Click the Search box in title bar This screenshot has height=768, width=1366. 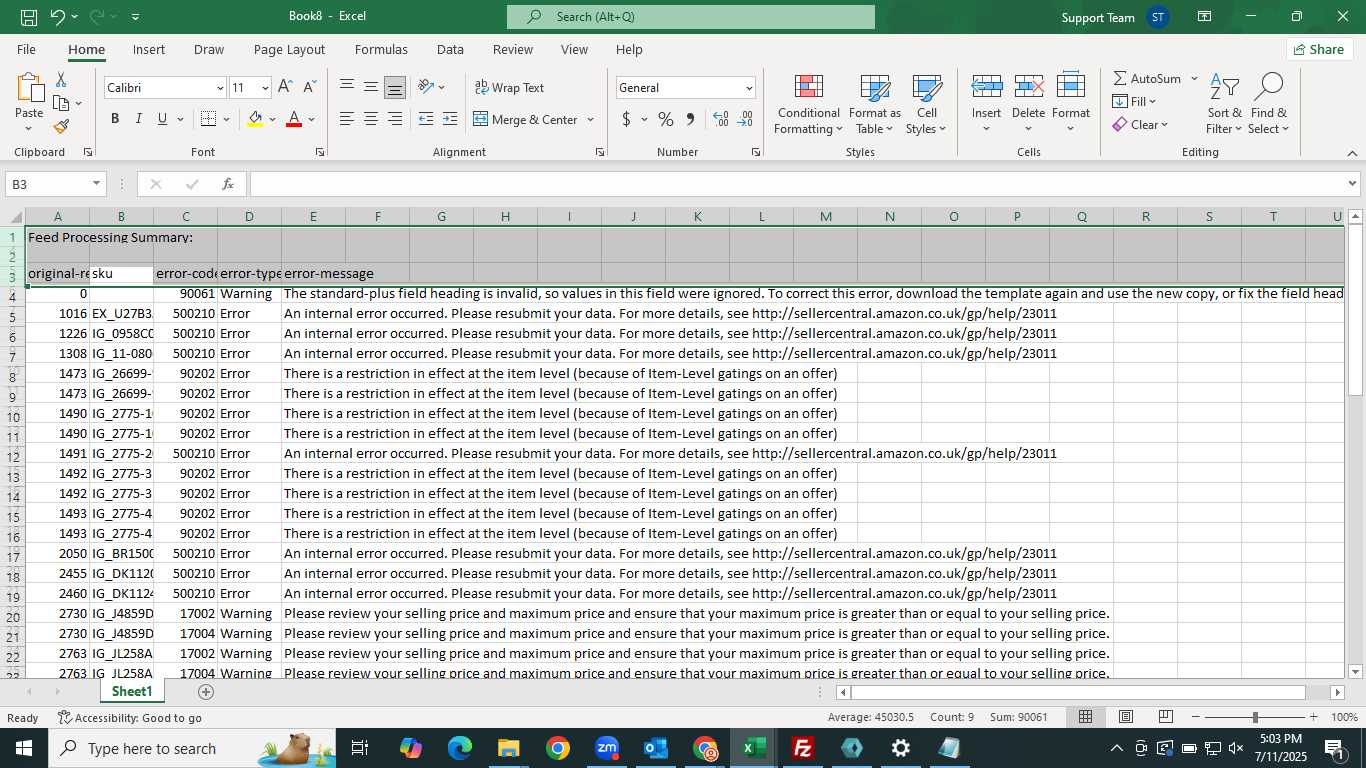point(691,17)
